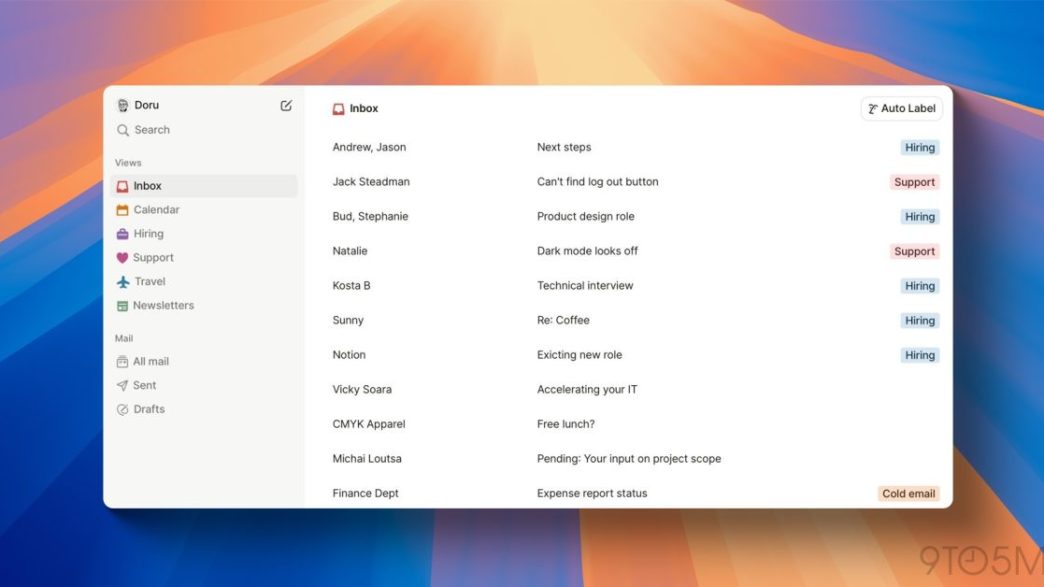
Task: Select the Inbox view in sidebar
Action: 147,186
